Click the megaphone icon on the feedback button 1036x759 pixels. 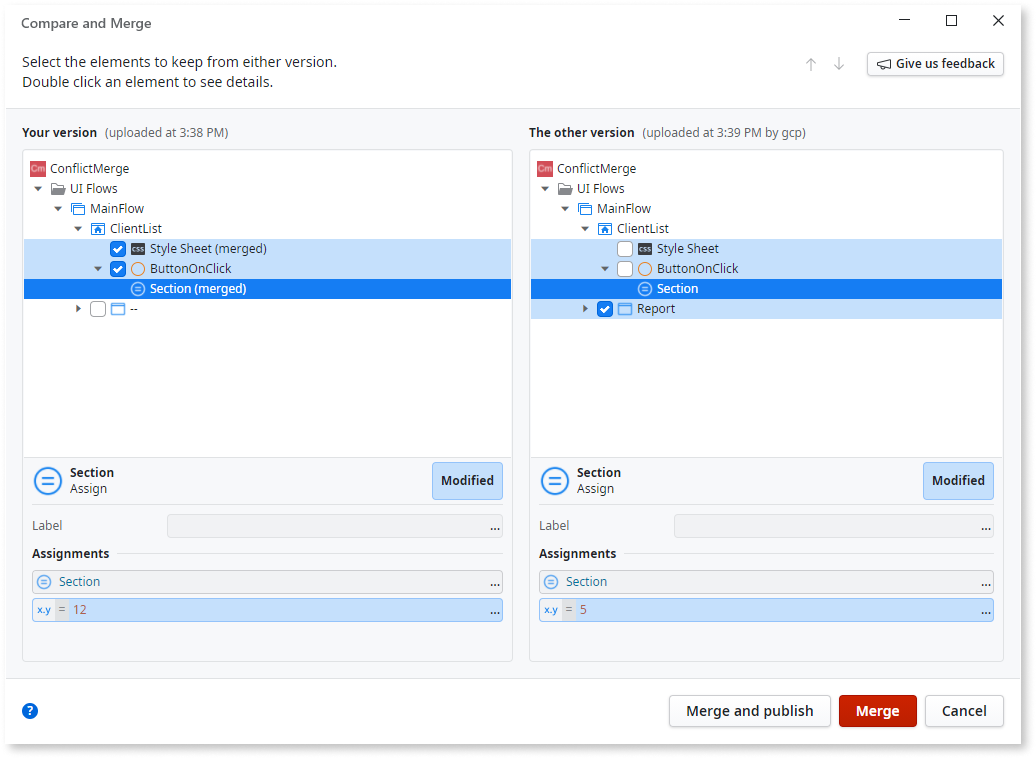point(885,63)
